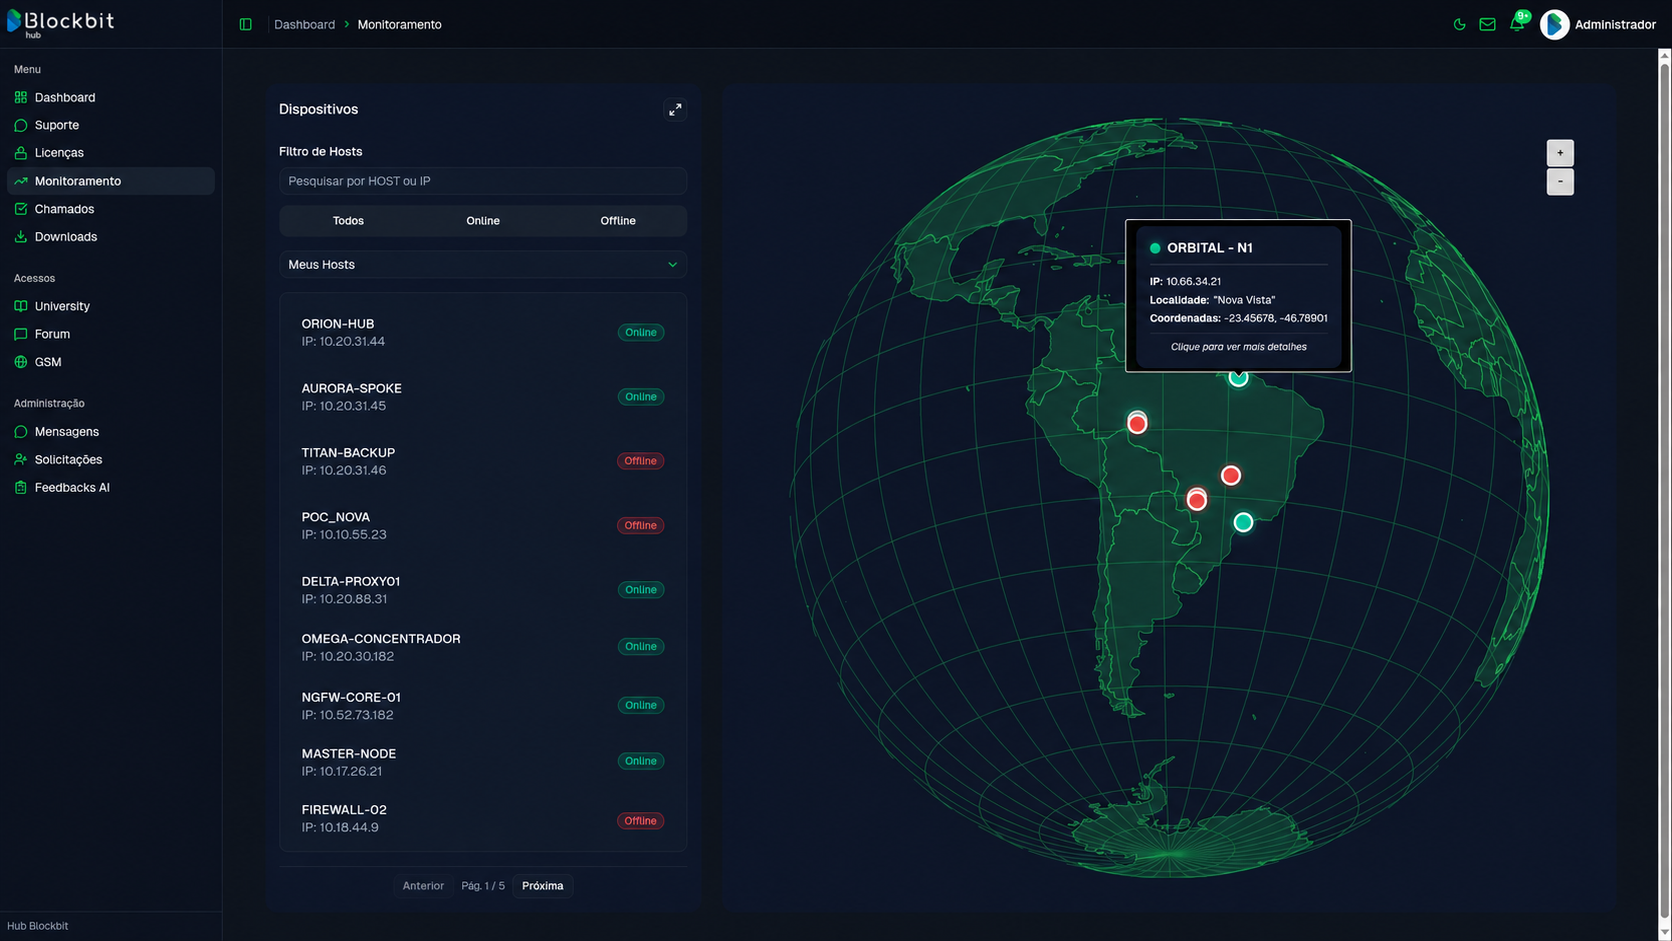Open the Administrador avatar
1672x941 pixels.
[1554, 24]
